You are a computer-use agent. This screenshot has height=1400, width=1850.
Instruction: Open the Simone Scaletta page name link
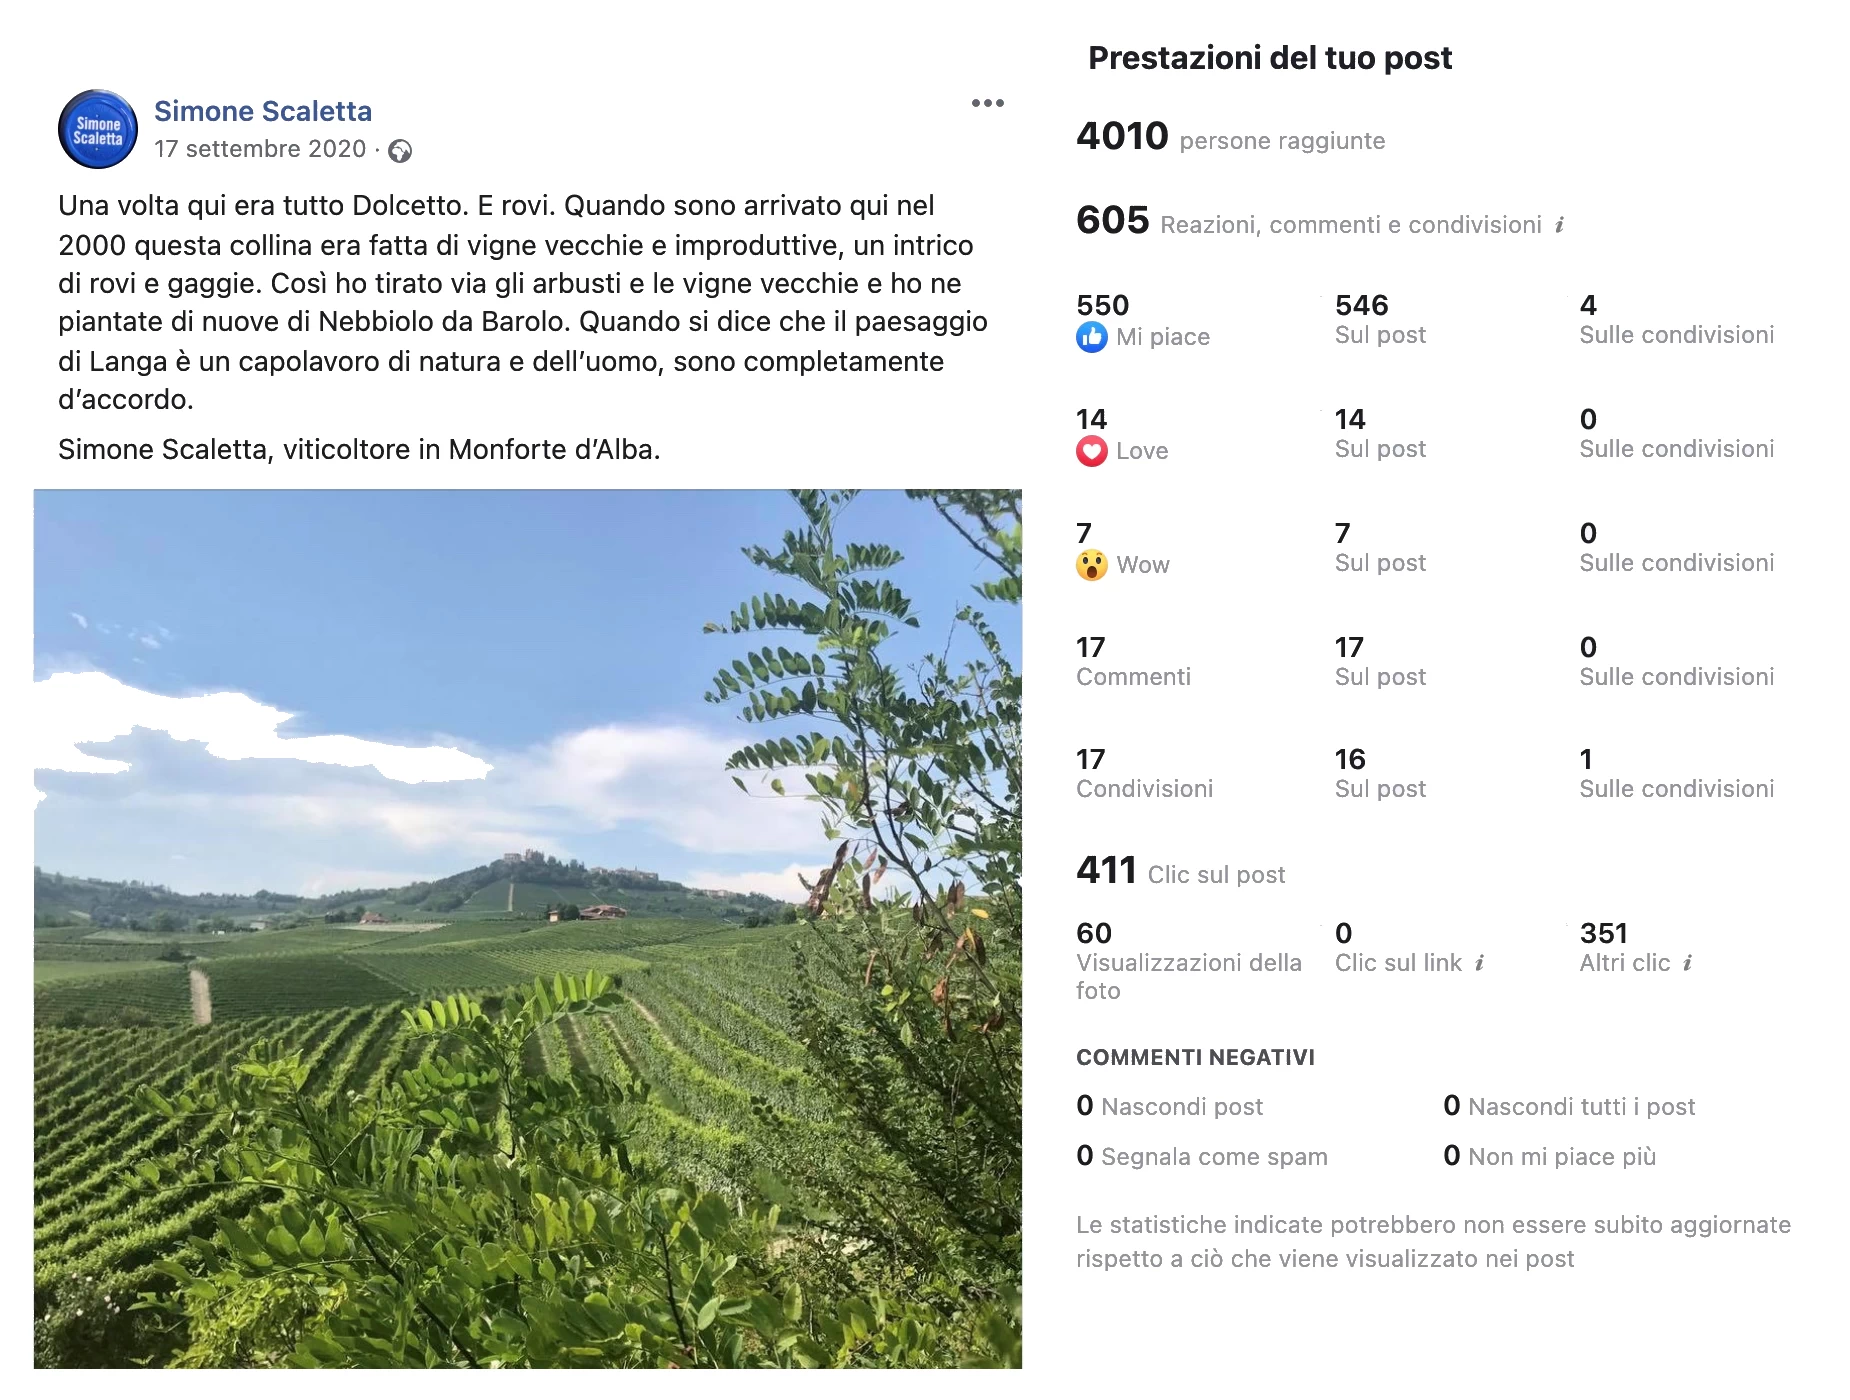[263, 111]
